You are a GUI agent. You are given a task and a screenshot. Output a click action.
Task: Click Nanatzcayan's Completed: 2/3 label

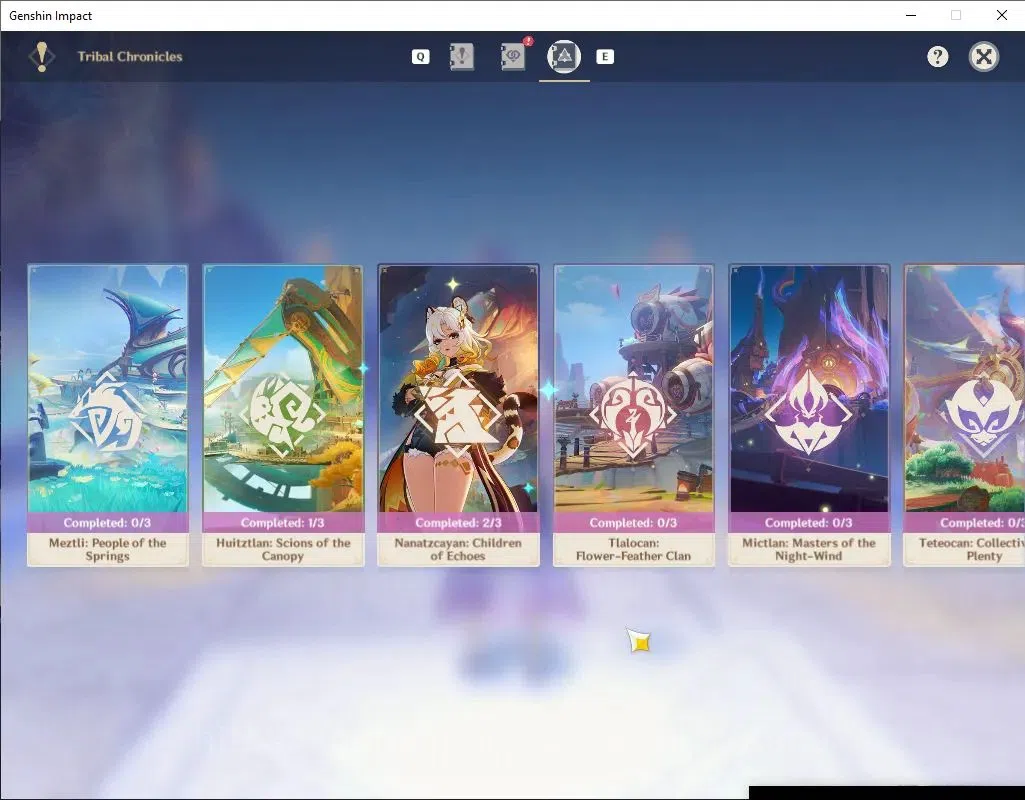tap(458, 523)
